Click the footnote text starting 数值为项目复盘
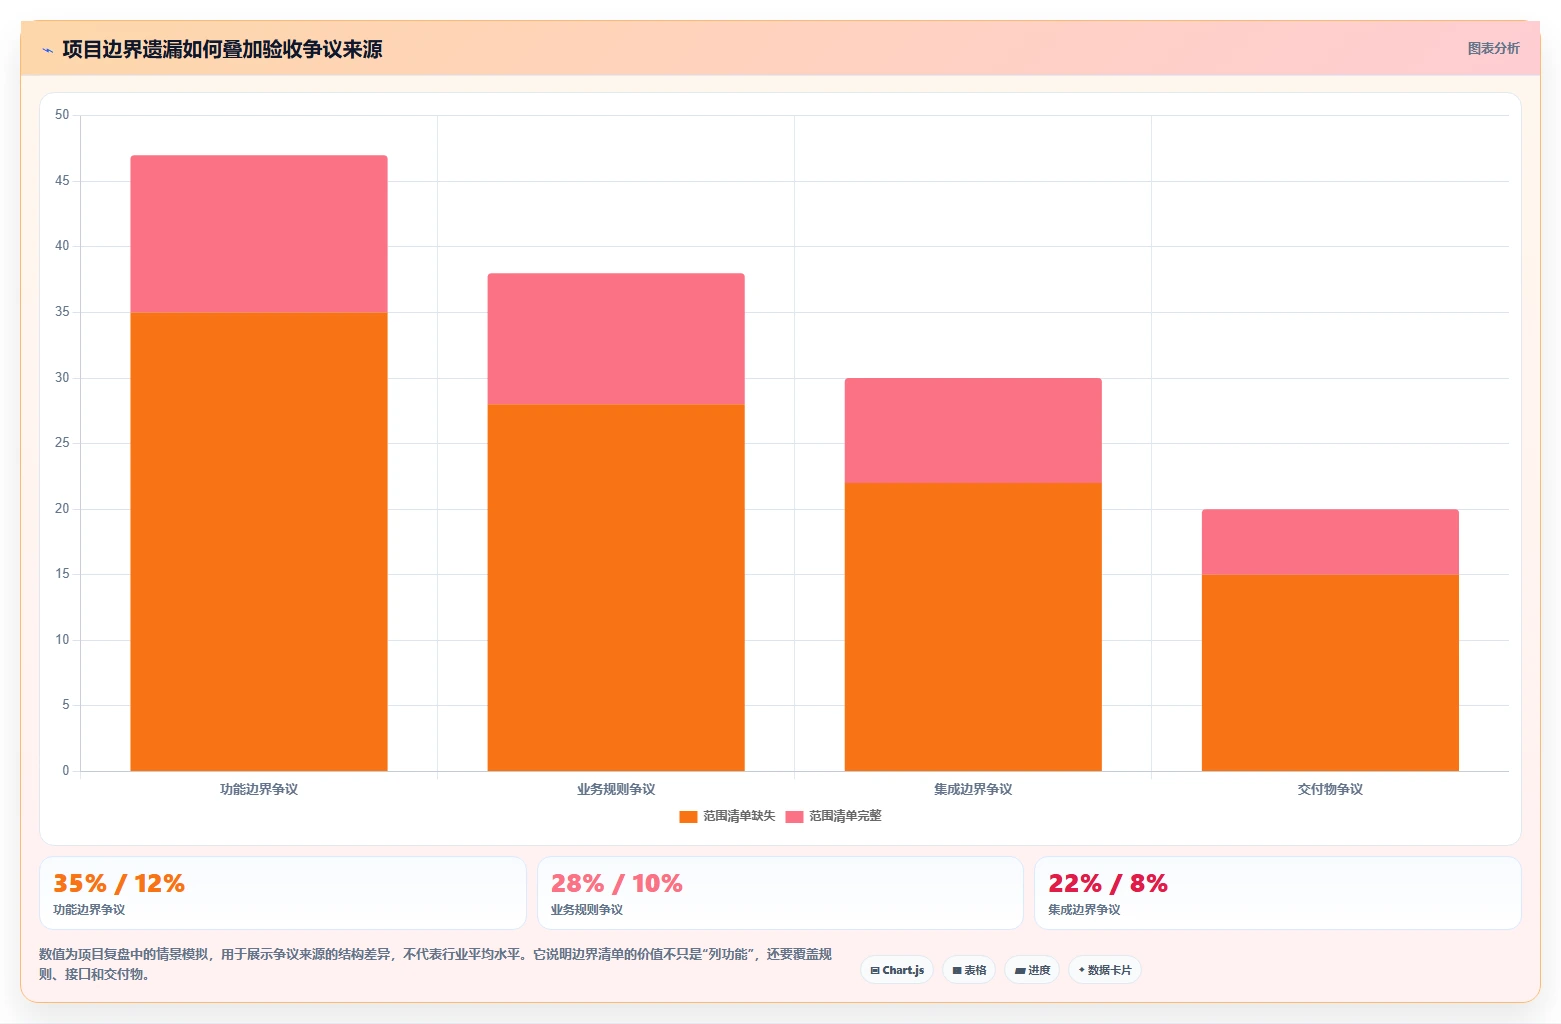Screen dimensions: 1561x1024 click(435, 964)
